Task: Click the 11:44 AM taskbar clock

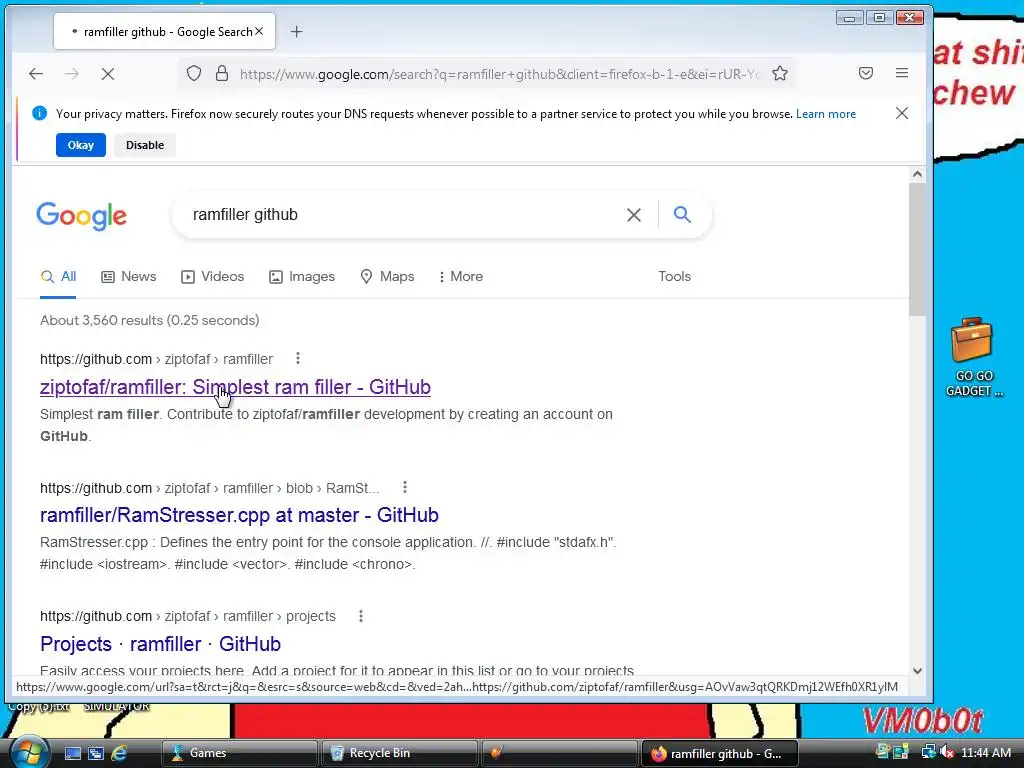Action: [x=986, y=753]
